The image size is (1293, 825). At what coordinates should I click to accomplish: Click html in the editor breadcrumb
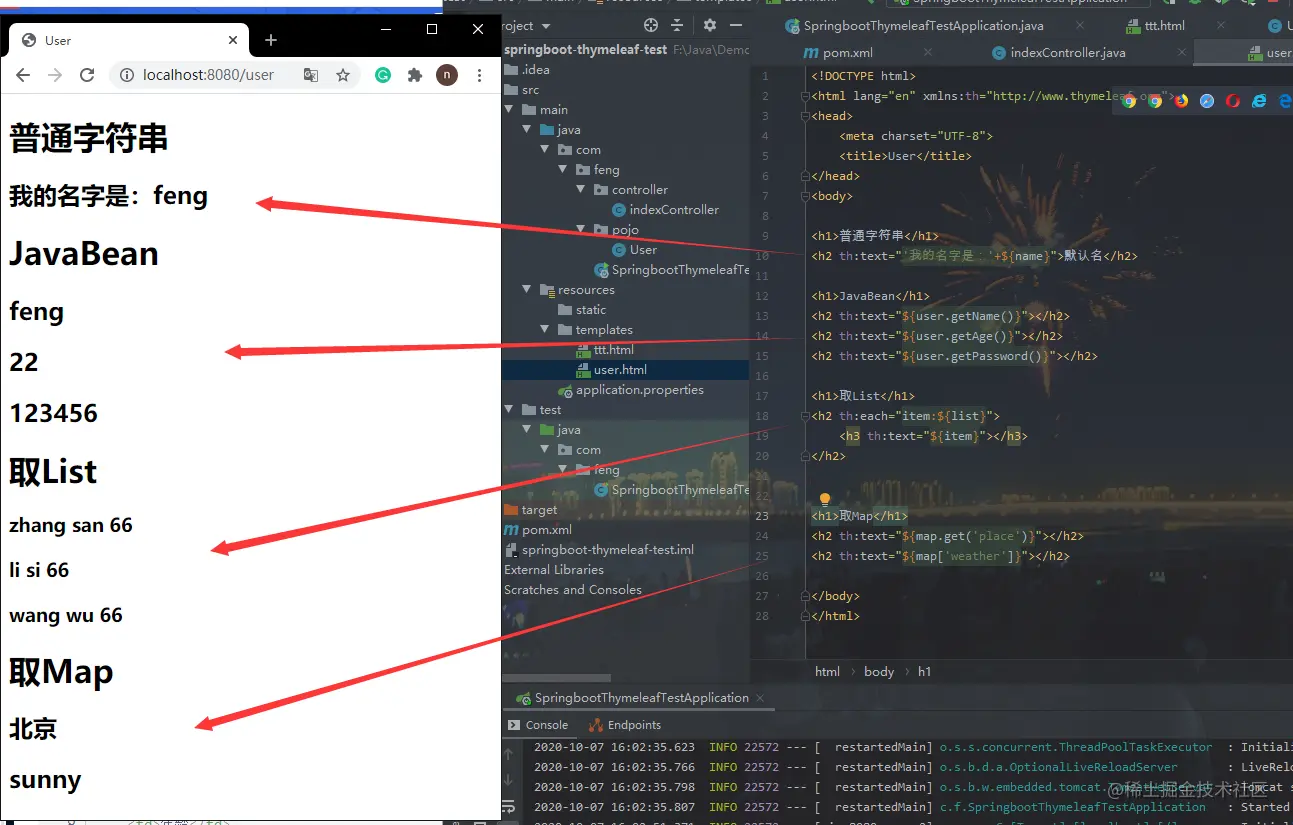click(x=827, y=672)
